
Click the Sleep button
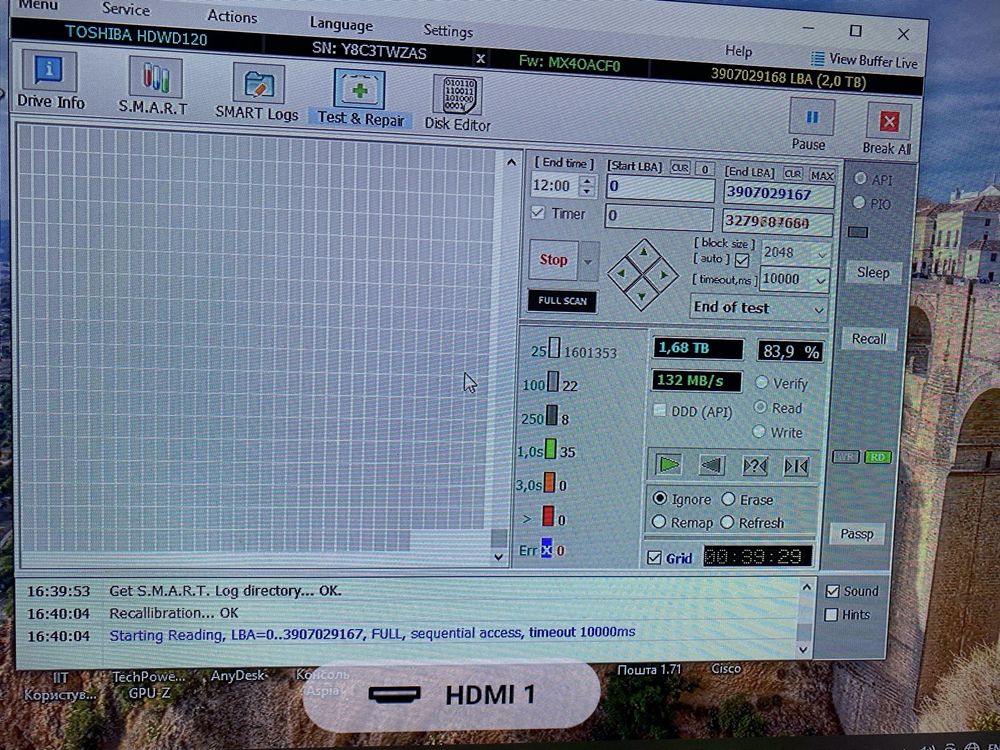[x=873, y=272]
